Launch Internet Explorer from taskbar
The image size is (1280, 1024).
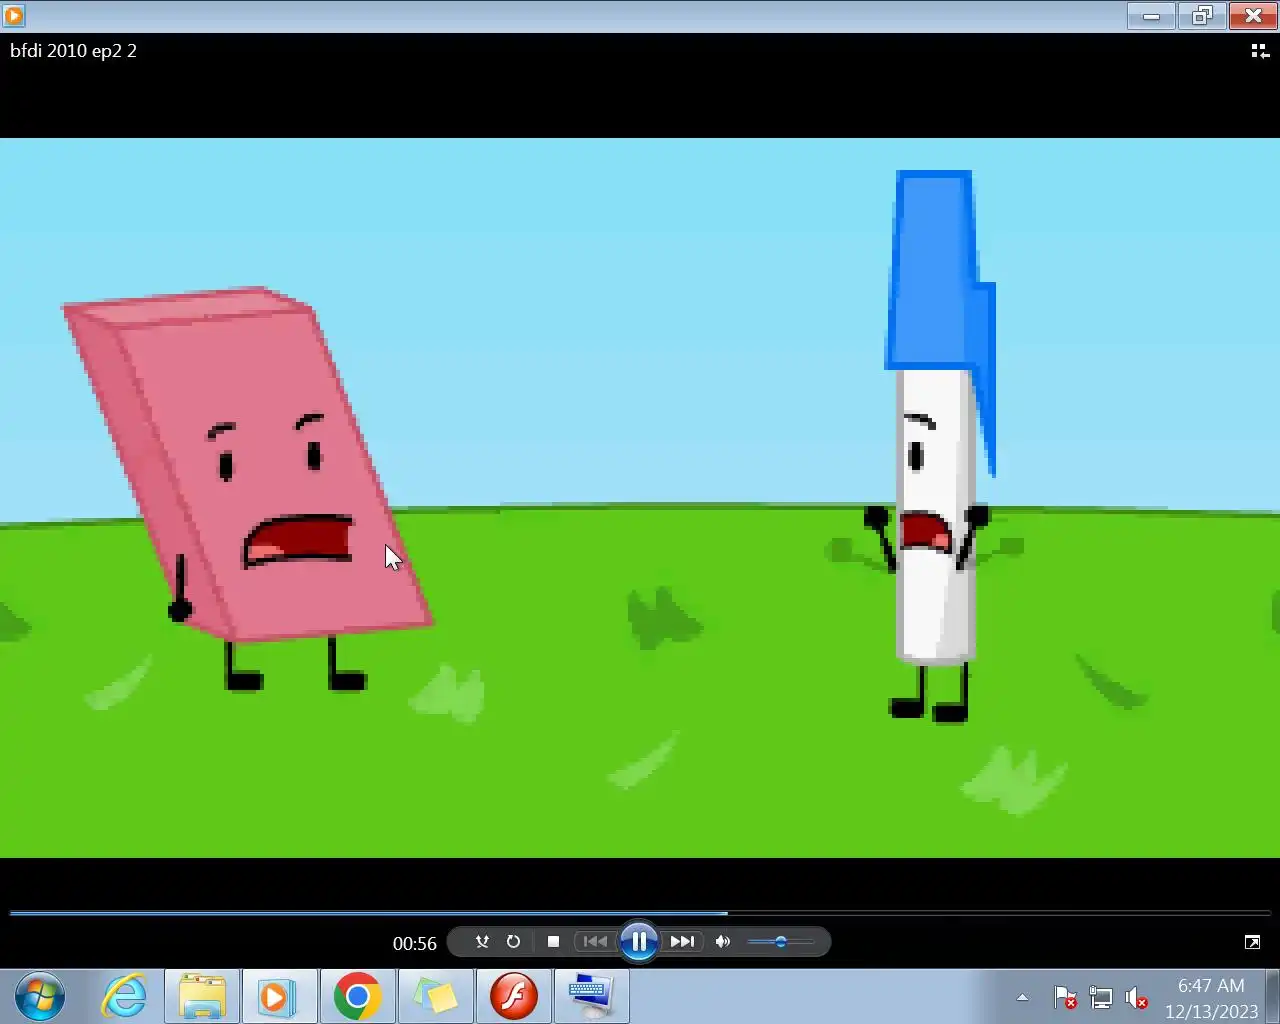pos(125,996)
